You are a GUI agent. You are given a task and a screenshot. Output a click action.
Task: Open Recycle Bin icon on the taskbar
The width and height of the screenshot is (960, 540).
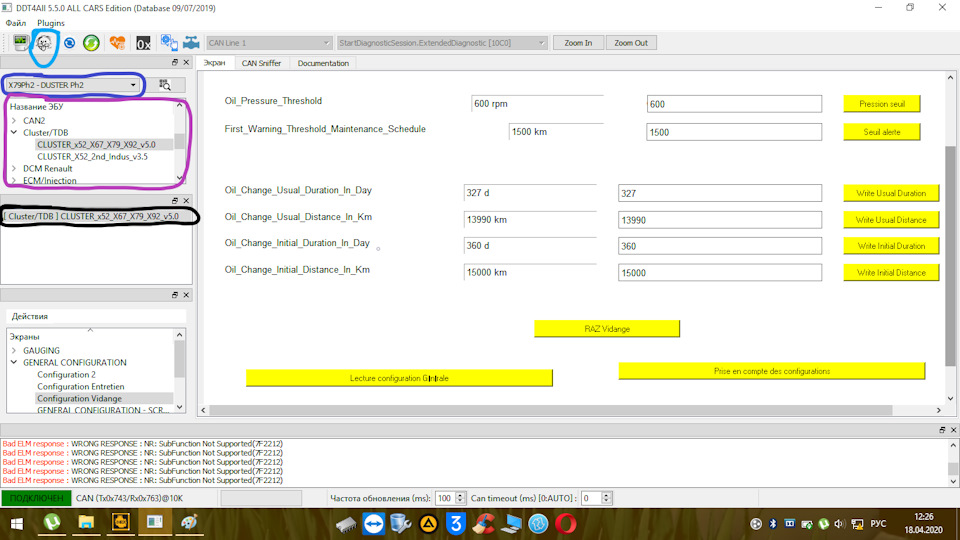(400, 524)
